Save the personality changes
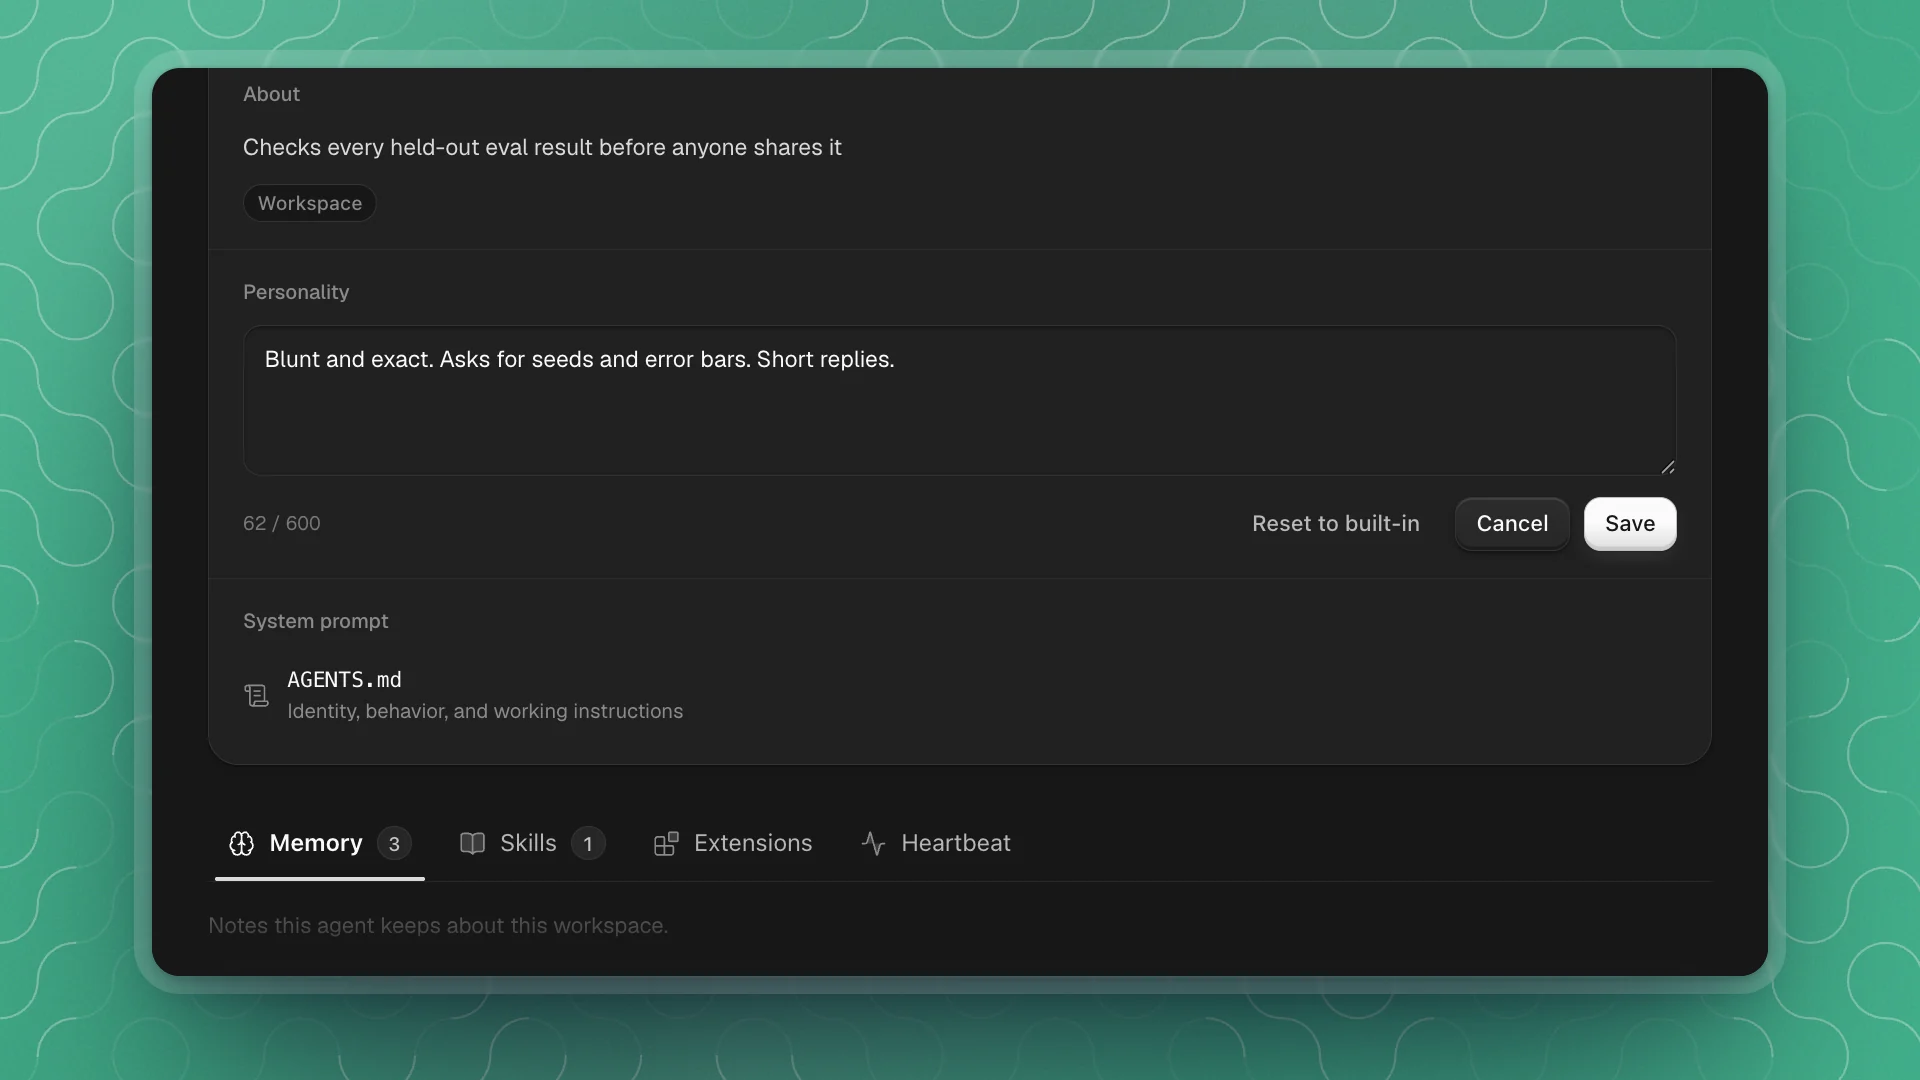This screenshot has height=1080, width=1920. pos(1630,524)
